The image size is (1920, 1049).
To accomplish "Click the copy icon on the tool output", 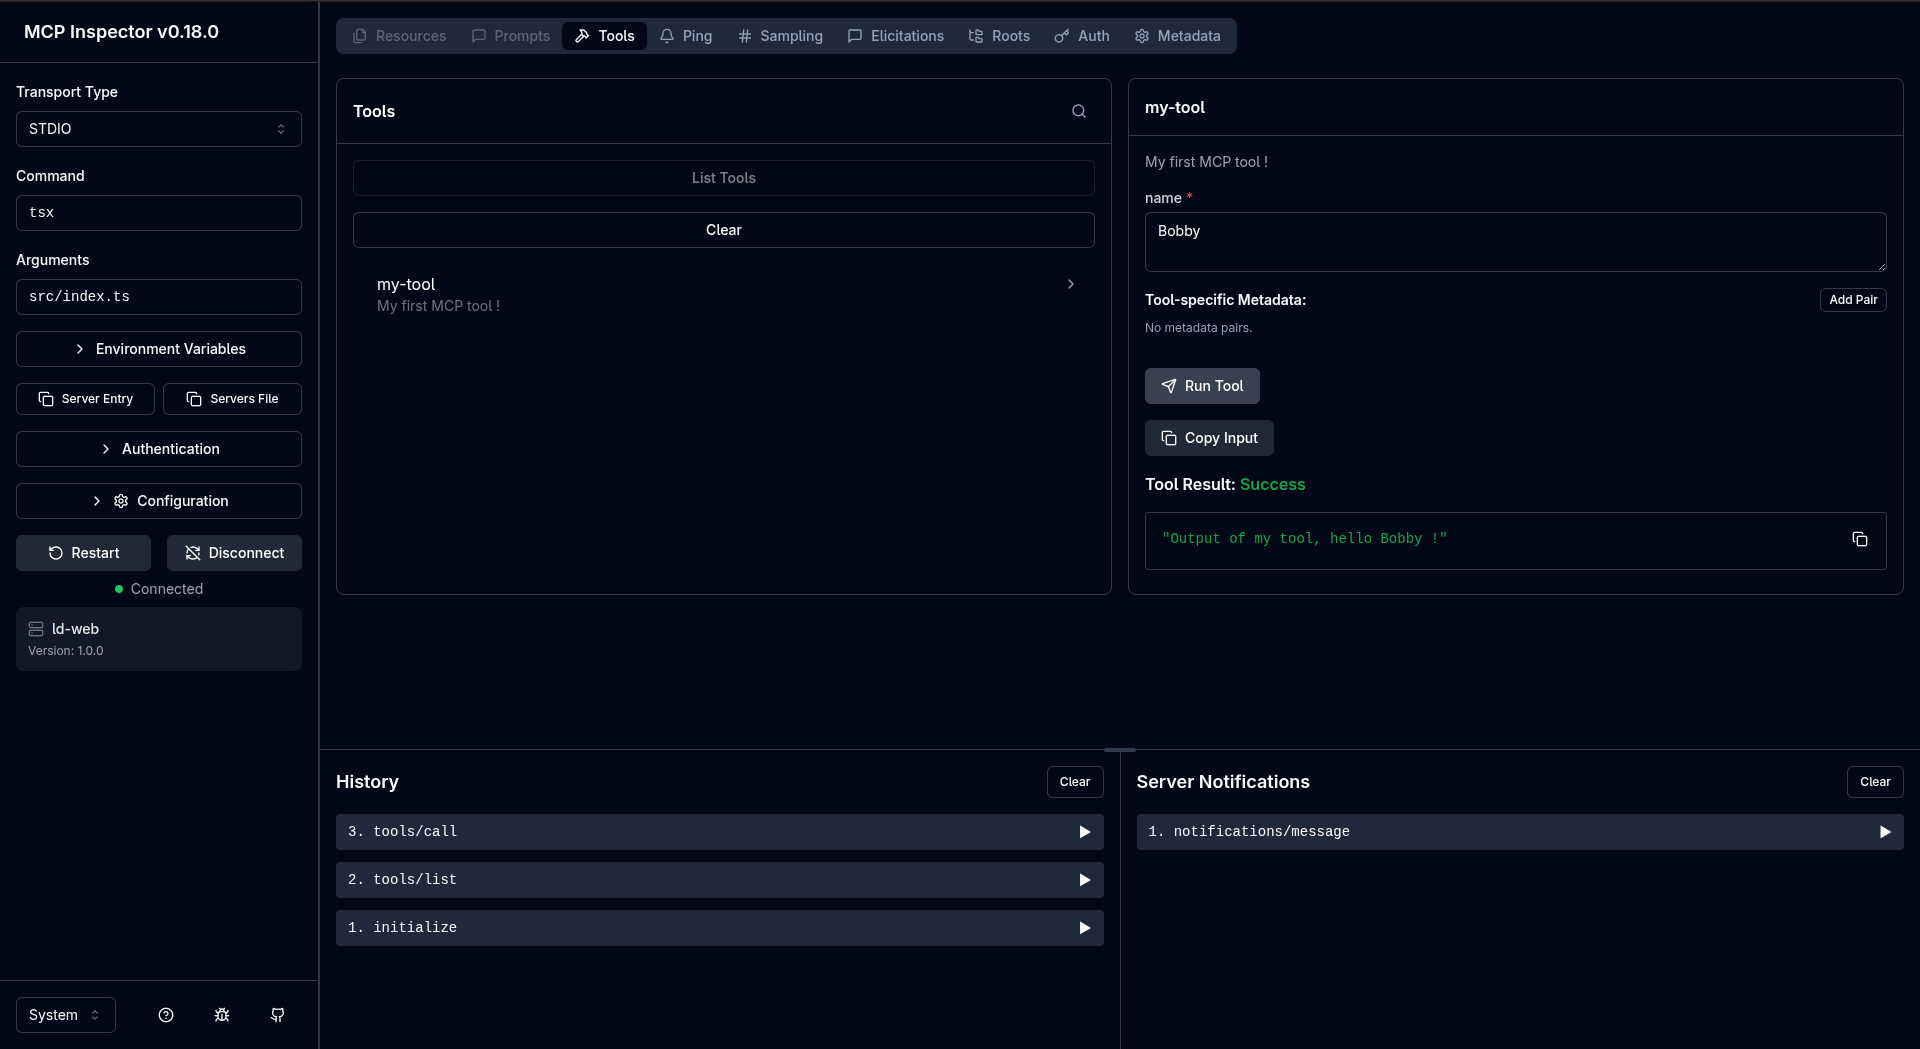I will pos(1861,539).
